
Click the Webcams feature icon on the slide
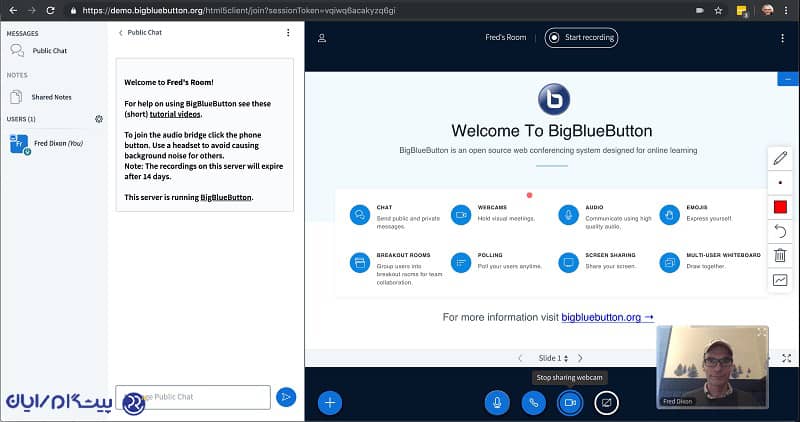coord(461,215)
